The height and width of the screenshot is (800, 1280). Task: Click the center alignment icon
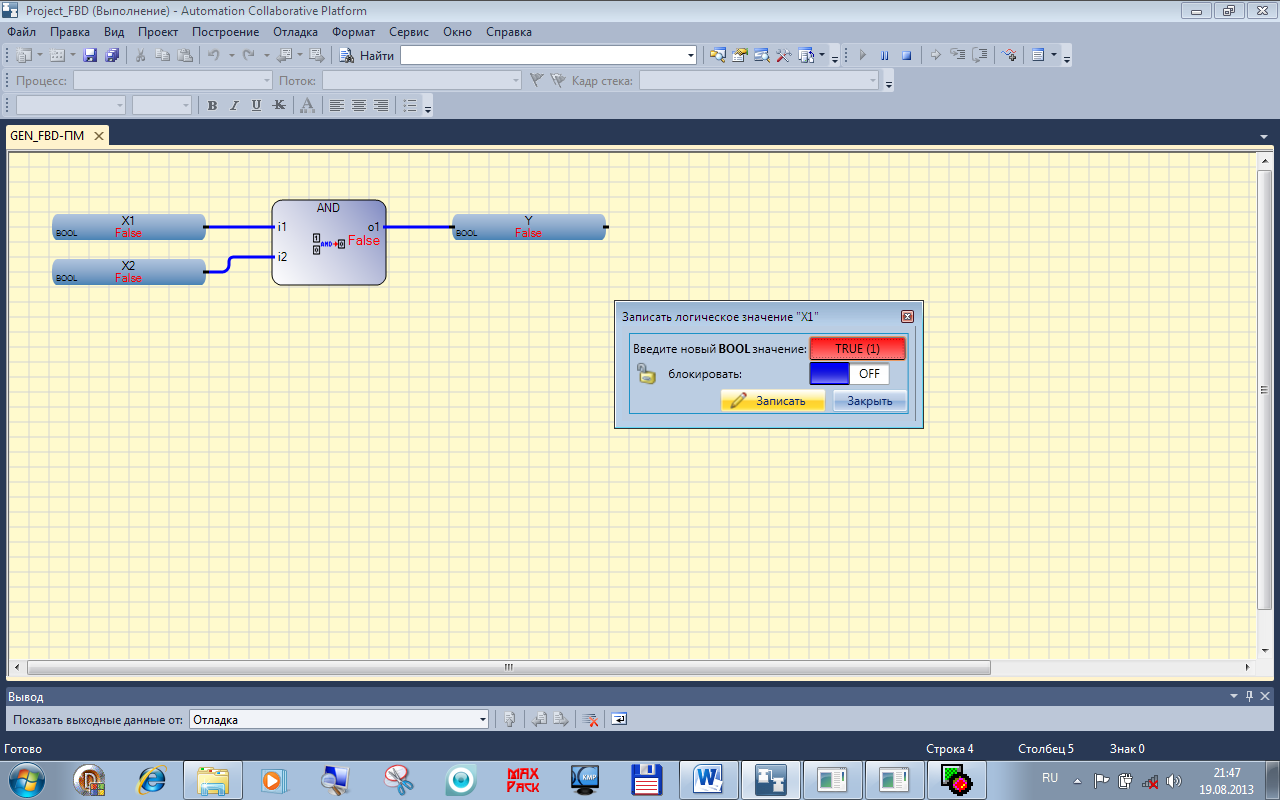click(358, 105)
